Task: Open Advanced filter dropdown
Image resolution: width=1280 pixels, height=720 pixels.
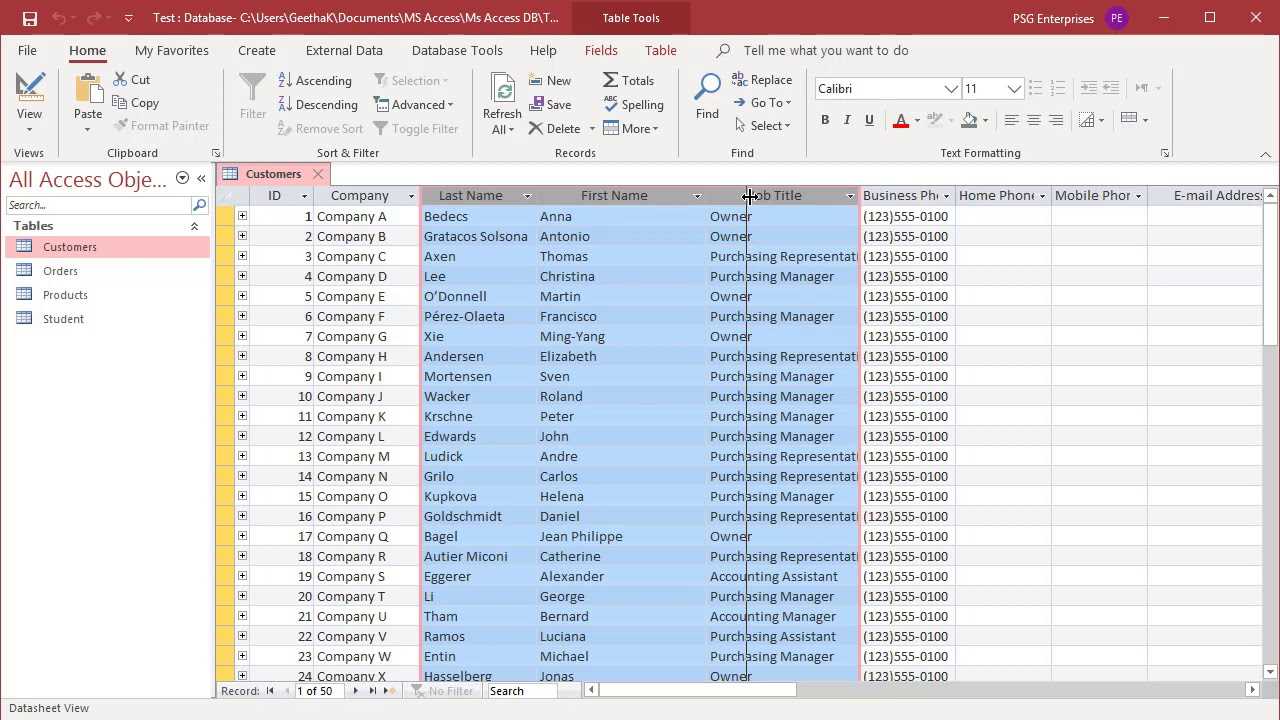Action: click(x=414, y=104)
